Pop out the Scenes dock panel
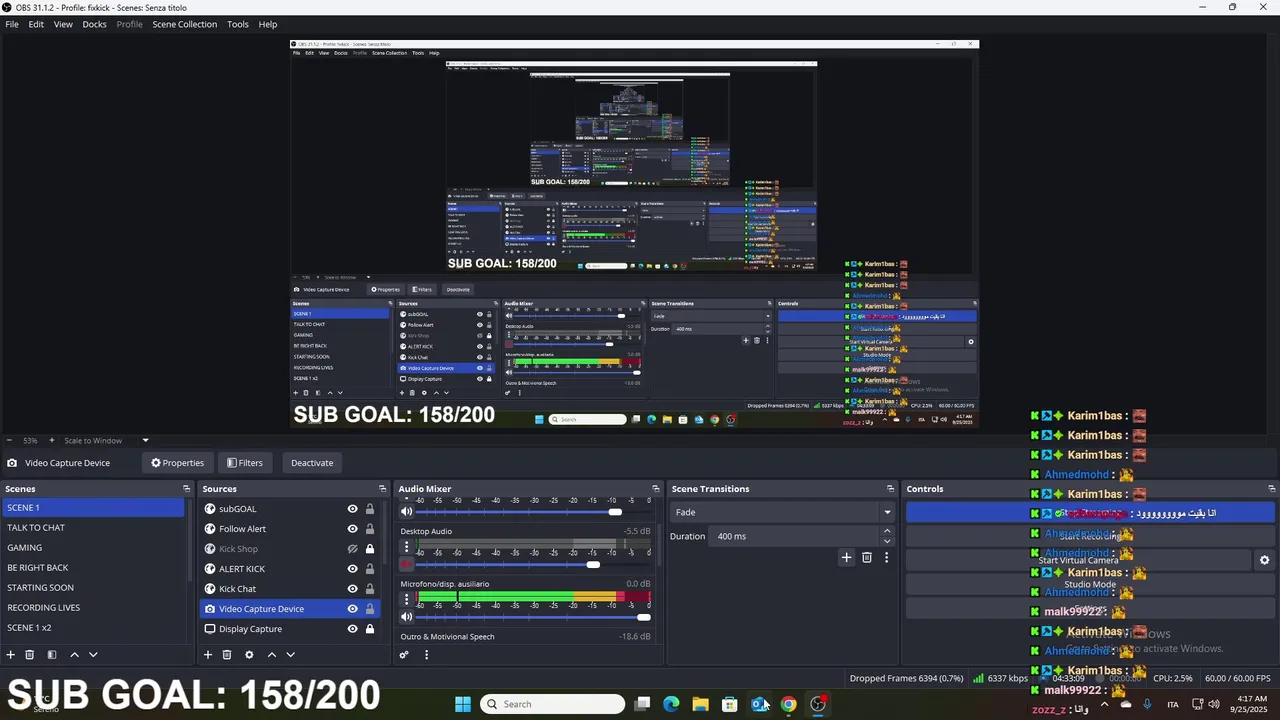1280x720 pixels. pos(186,489)
